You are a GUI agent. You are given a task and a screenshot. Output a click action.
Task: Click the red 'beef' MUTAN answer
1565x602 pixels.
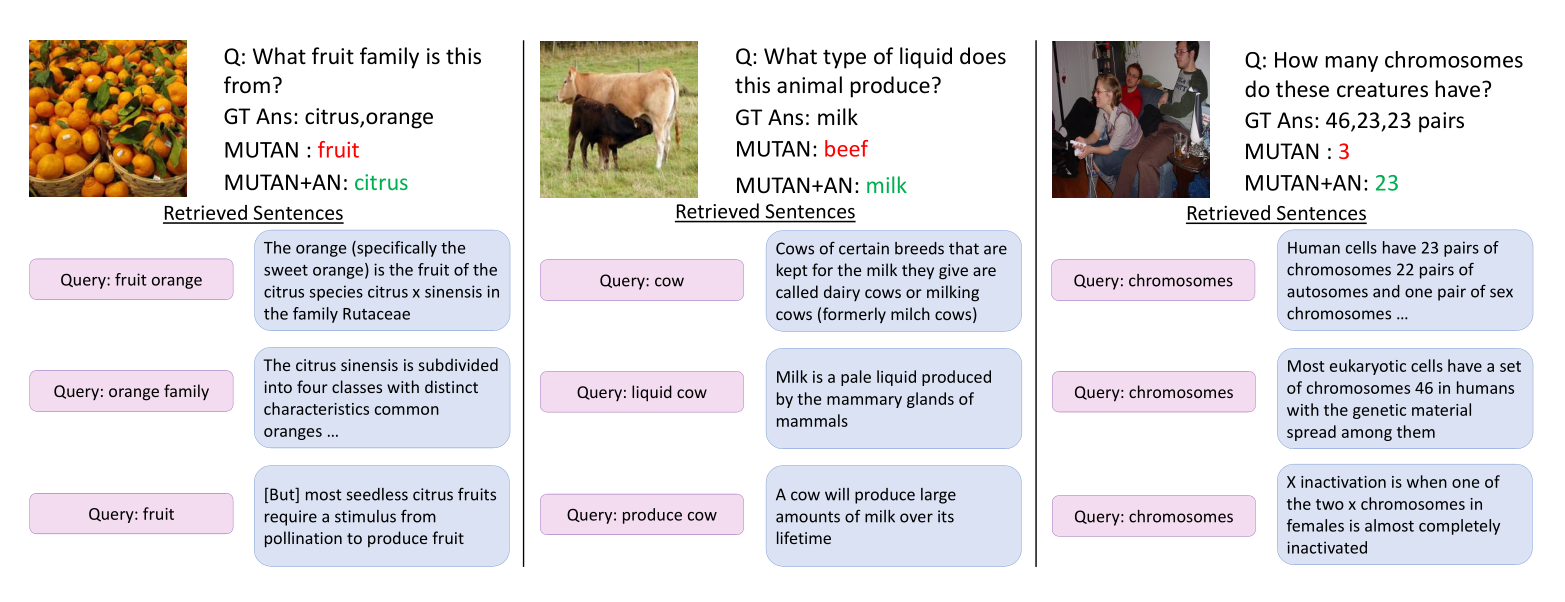(x=846, y=149)
